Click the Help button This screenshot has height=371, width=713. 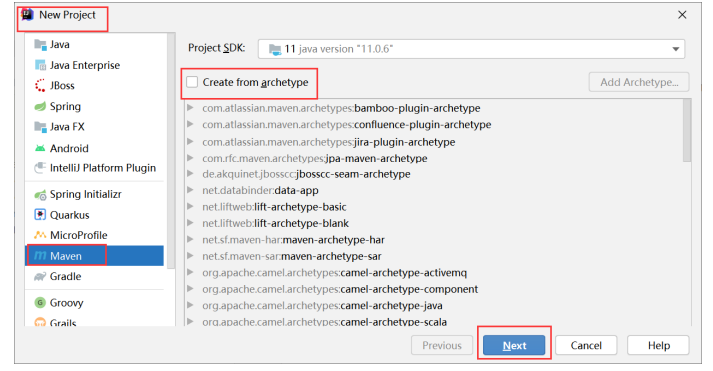coord(658,346)
